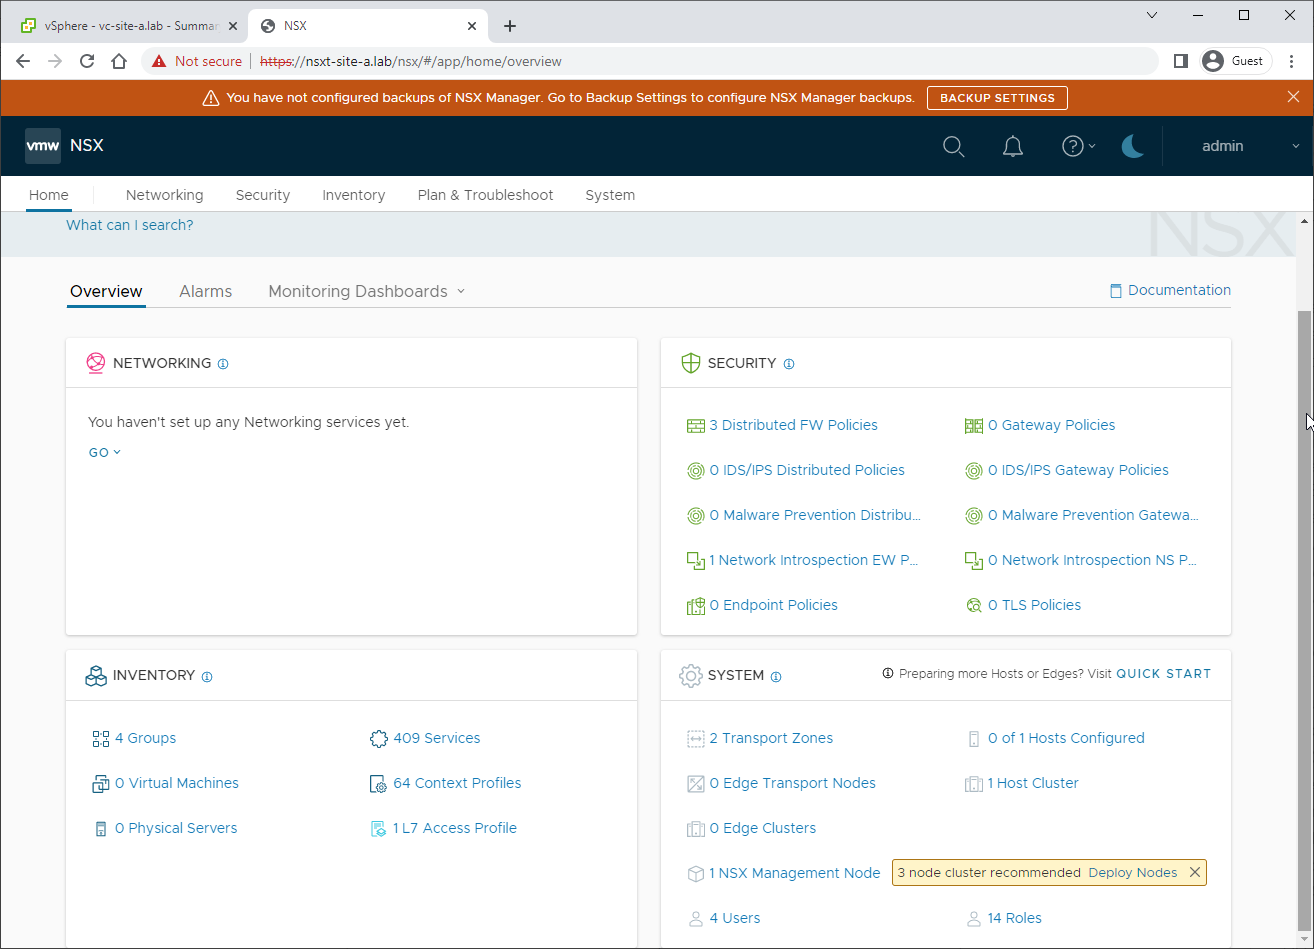The width and height of the screenshot is (1314, 949).
Task: Open the Chrome tab search chevron
Action: [1152, 15]
